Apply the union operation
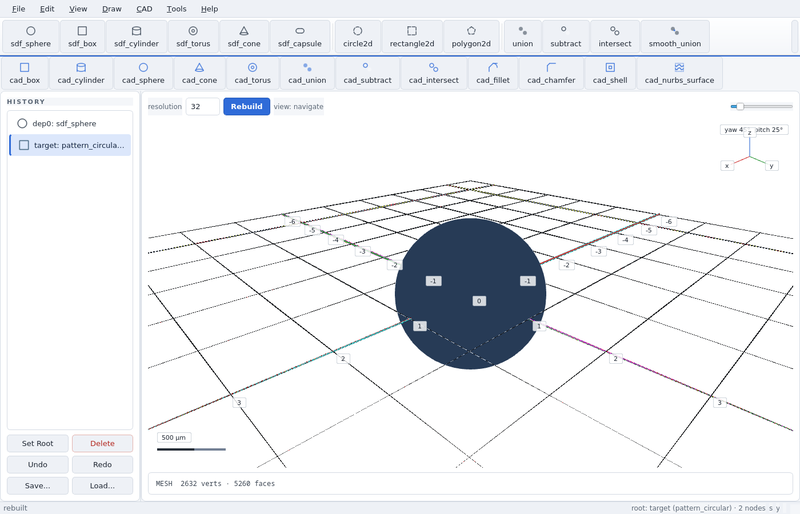The height and width of the screenshot is (514, 800). tap(522, 37)
